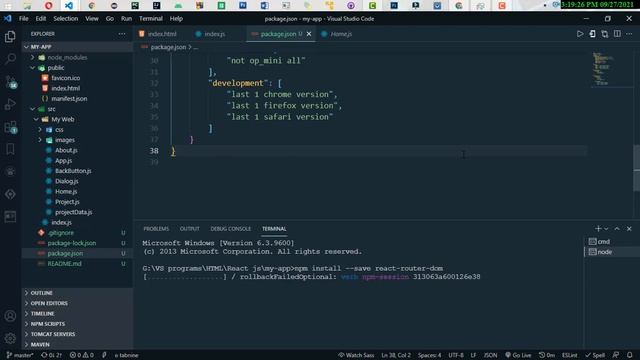Switch to the PROBLEMS panel tab
Image resolution: width=640 pixels, height=360 pixels.
pyautogui.click(x=156, y=229)
